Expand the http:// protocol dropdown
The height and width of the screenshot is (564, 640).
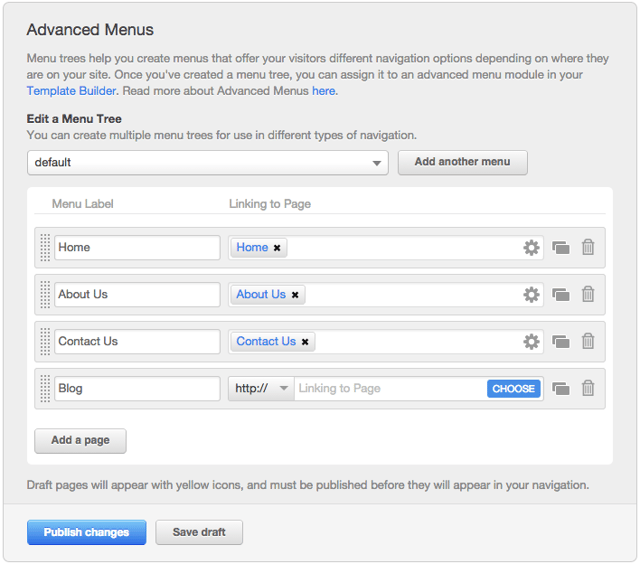[261, 388]
